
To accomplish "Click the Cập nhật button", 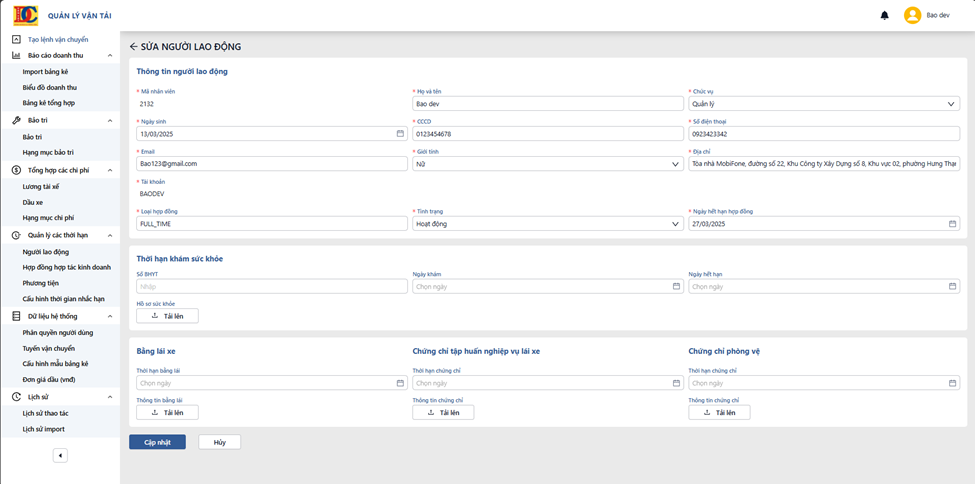I will 157,442.
